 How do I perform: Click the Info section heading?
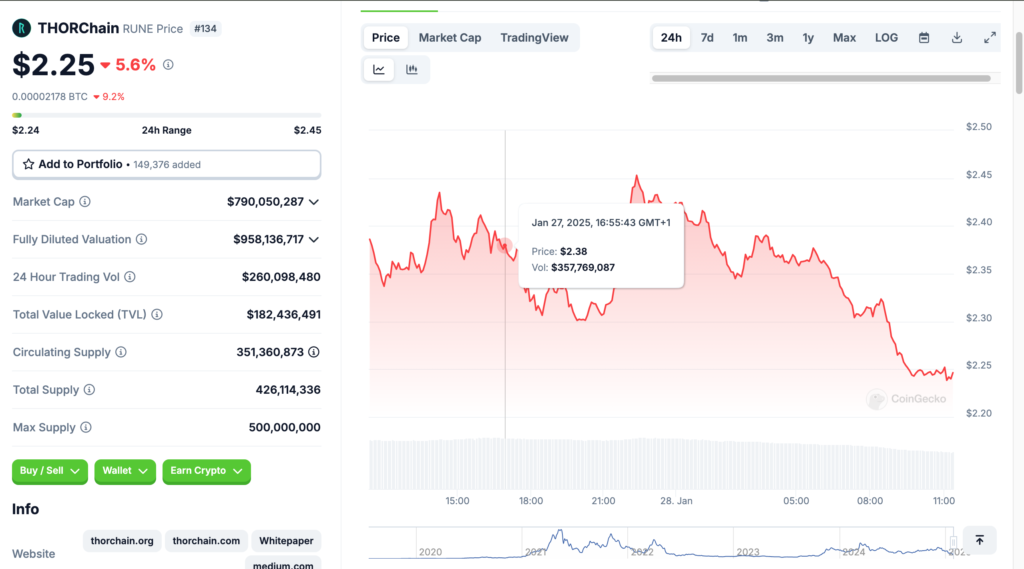pos(25,509)
